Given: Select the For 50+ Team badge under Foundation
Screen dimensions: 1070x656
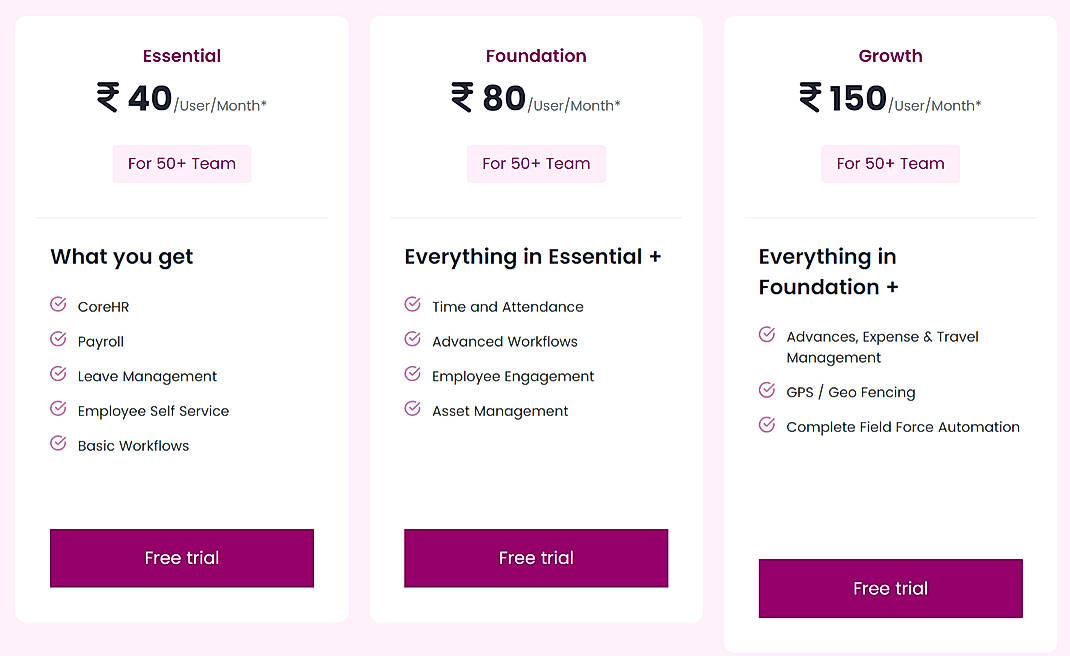Looking at the screenshot, I should [x=536, y=163].
